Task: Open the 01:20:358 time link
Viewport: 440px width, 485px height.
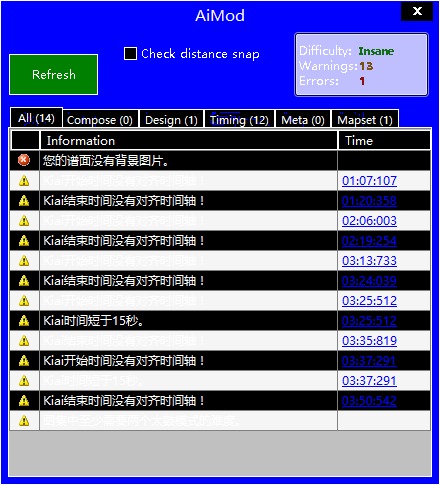Action: point(369,201)
